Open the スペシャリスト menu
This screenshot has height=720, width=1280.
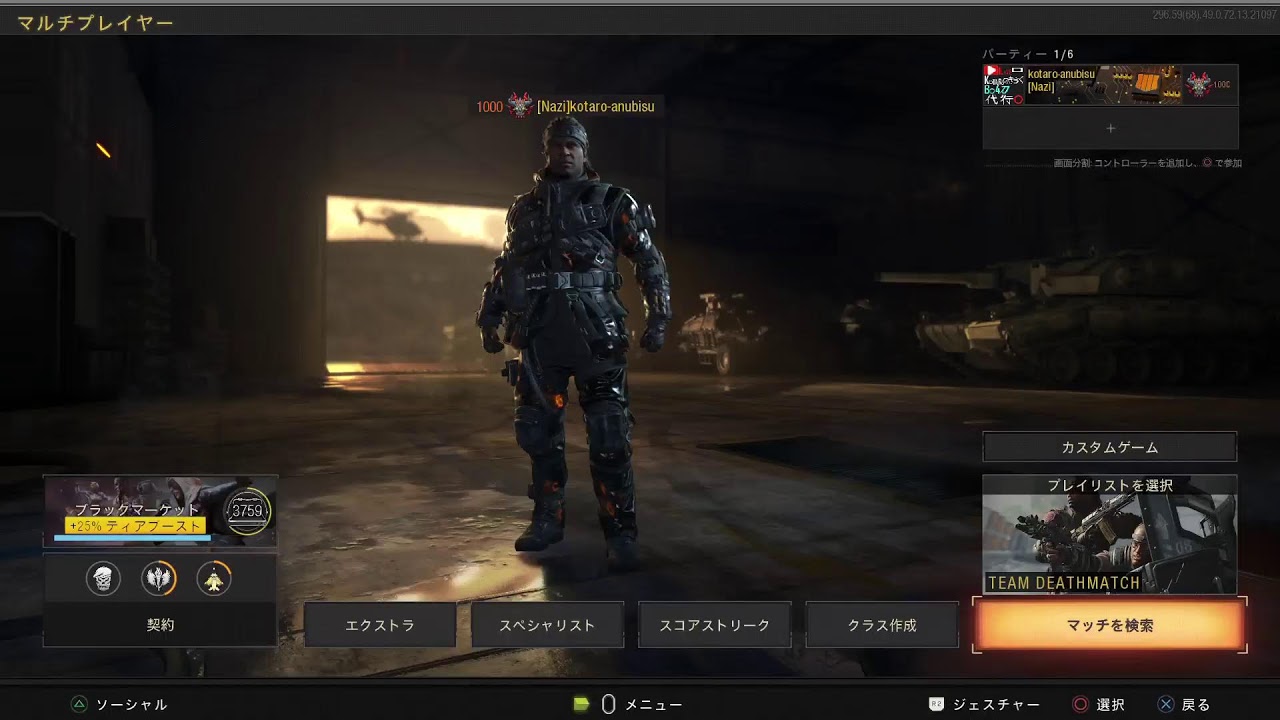(547, 625)
